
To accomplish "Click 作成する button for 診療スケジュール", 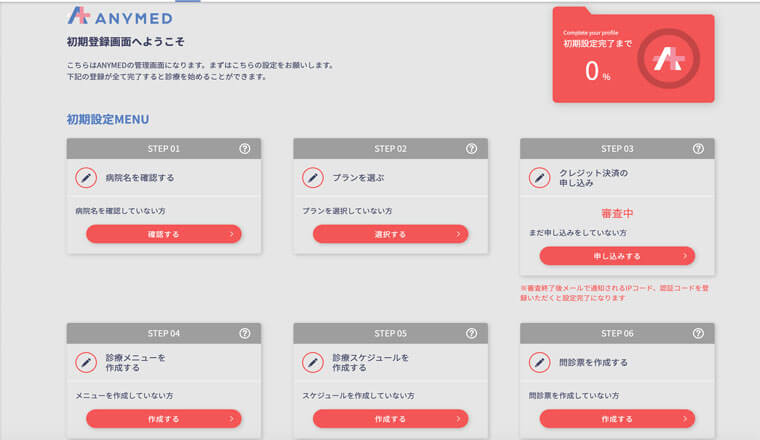I will pyautogui.click(x=391, y=419).
